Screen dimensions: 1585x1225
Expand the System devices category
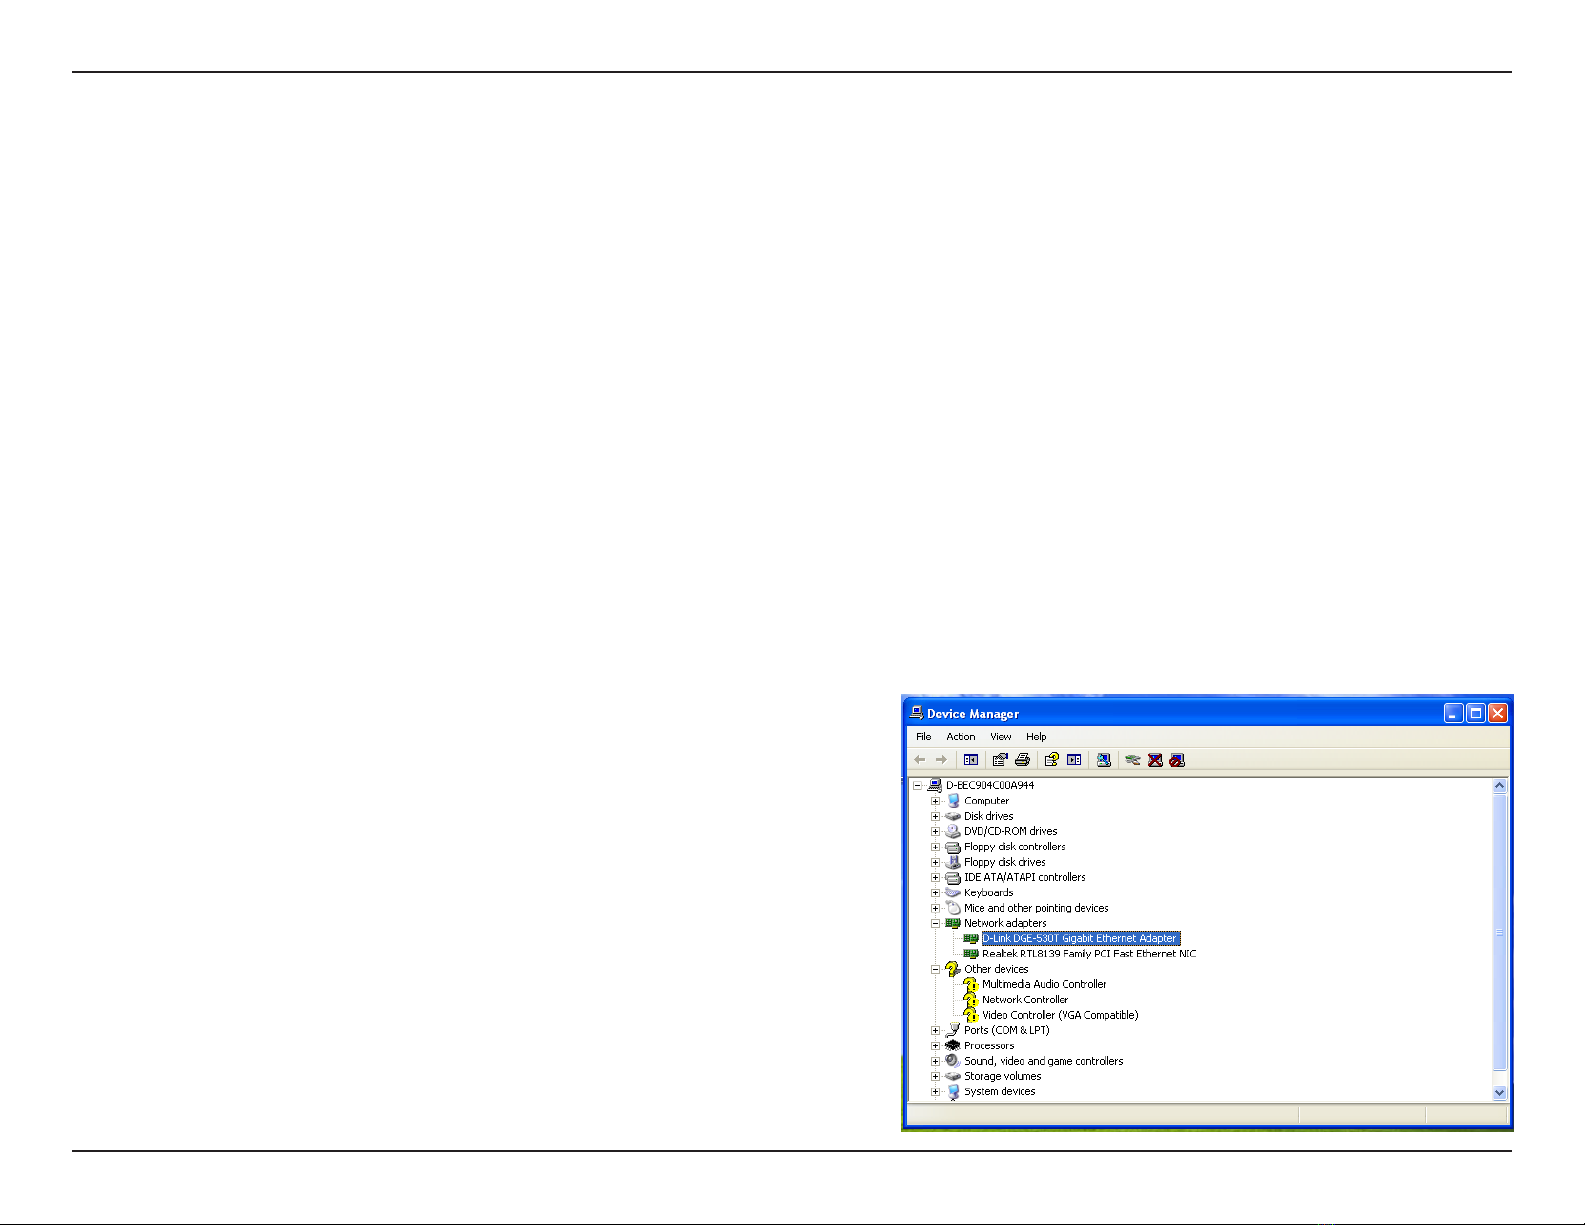pos(936,1091)
